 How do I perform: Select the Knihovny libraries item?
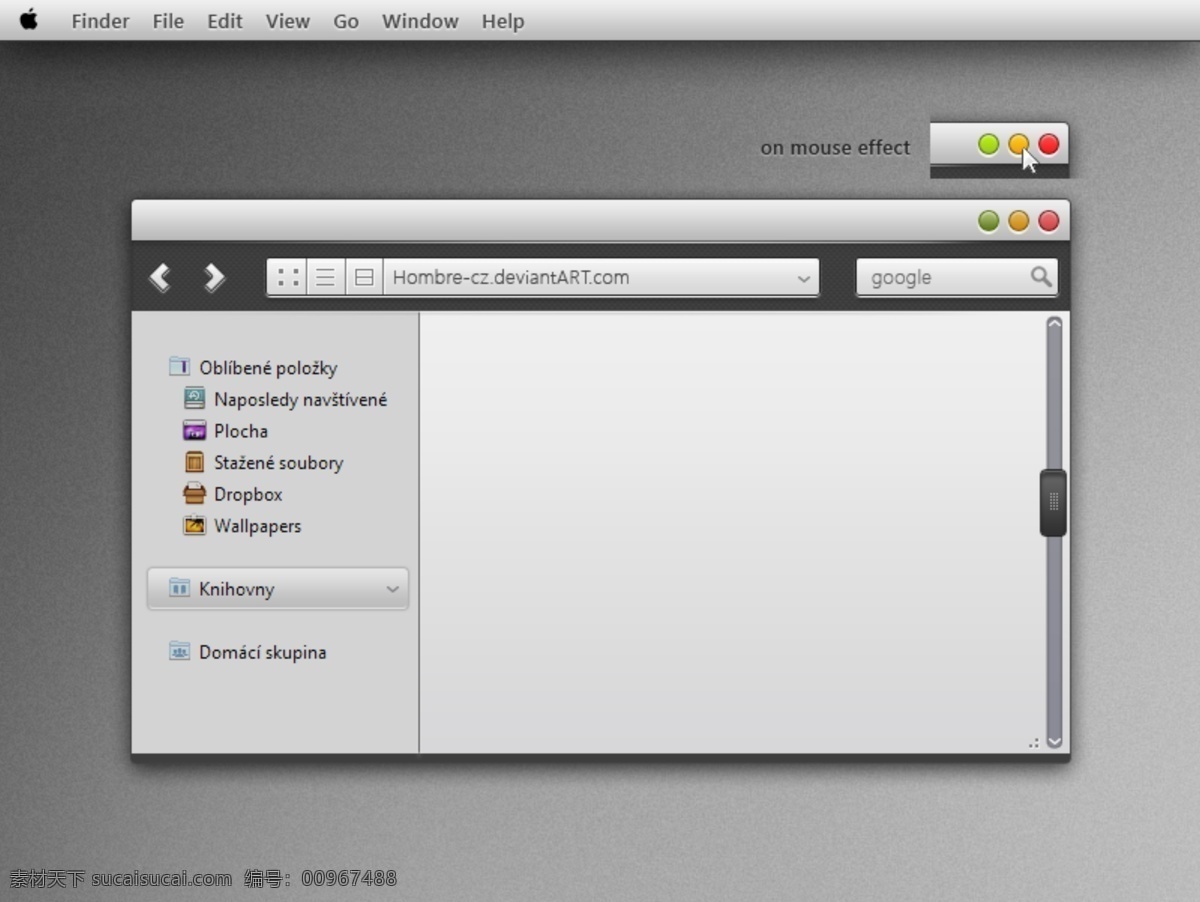point(278,589)
